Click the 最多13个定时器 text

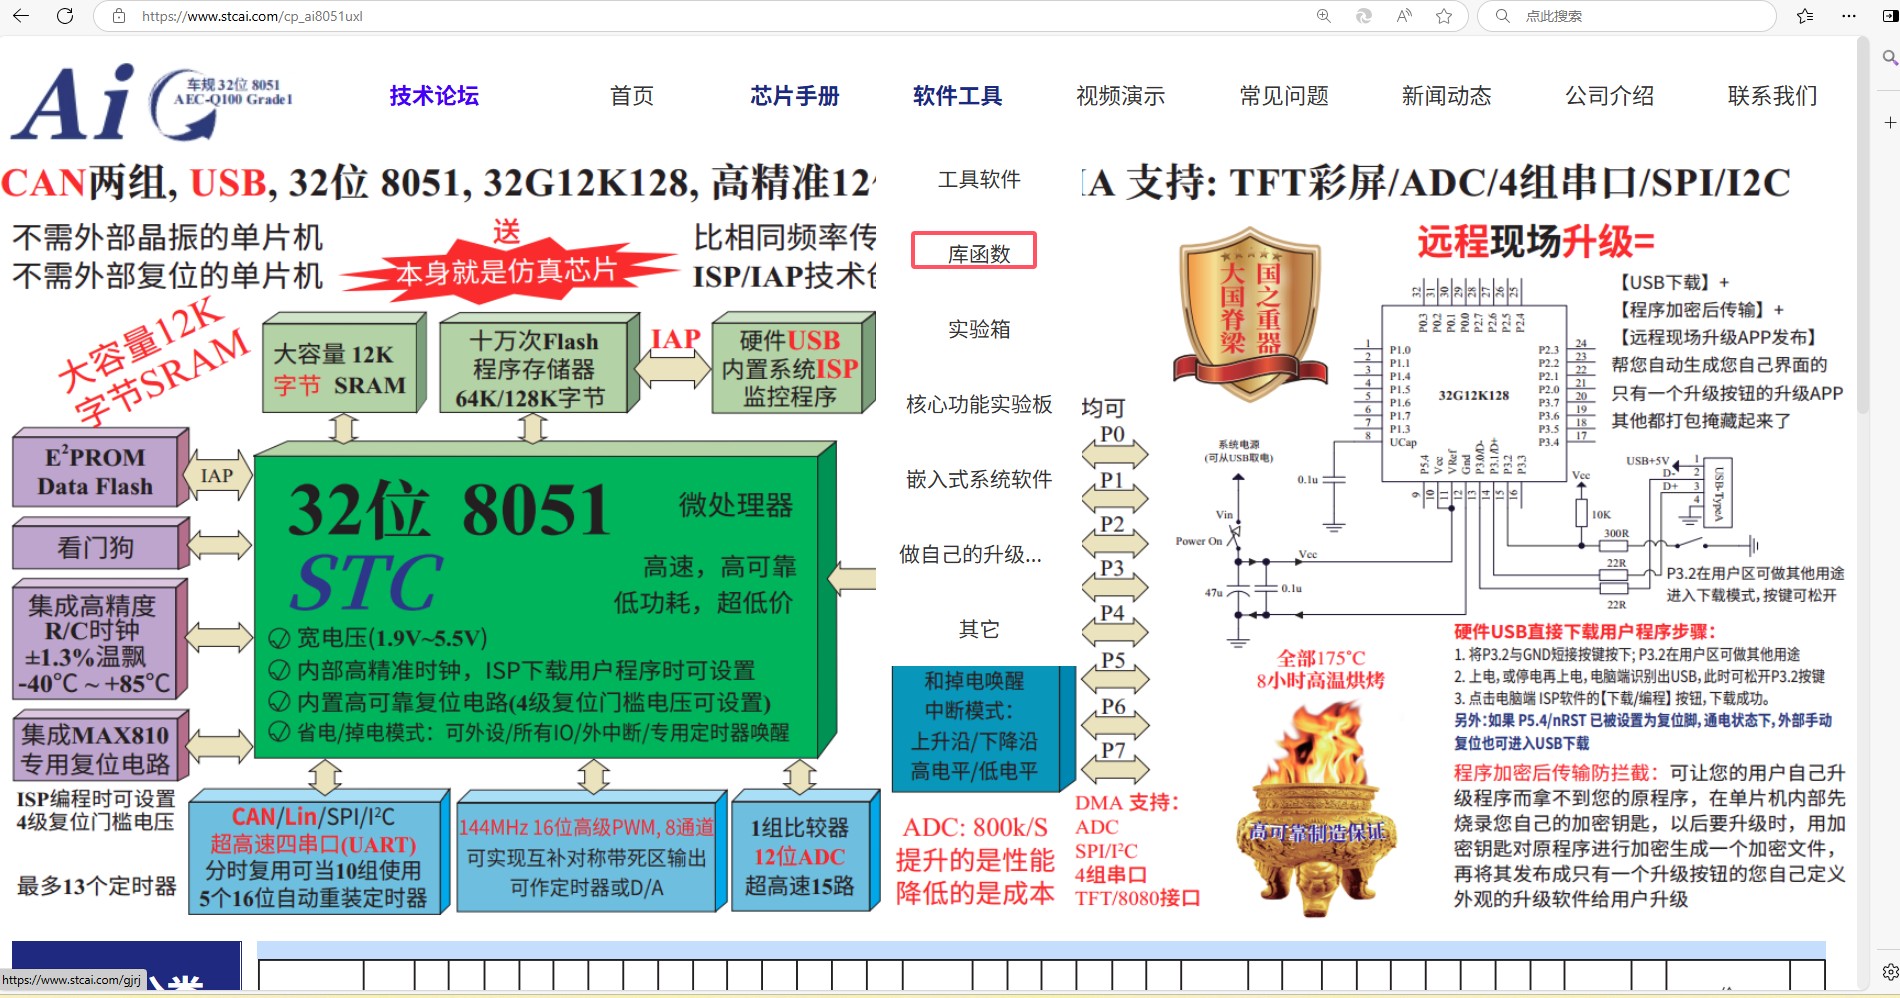click(x=97, y=886)
